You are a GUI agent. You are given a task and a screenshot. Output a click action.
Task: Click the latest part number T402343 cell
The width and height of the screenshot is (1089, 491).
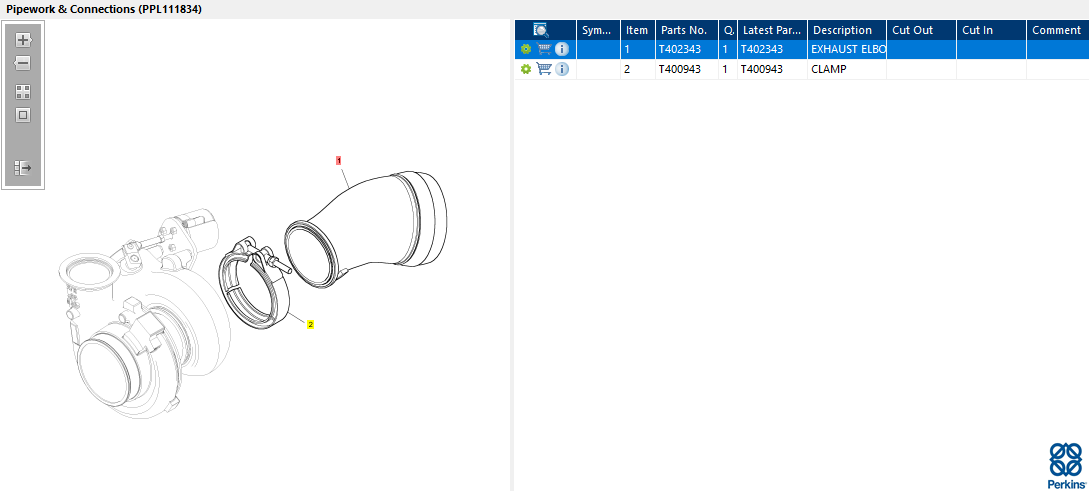(x=772, y=49)
